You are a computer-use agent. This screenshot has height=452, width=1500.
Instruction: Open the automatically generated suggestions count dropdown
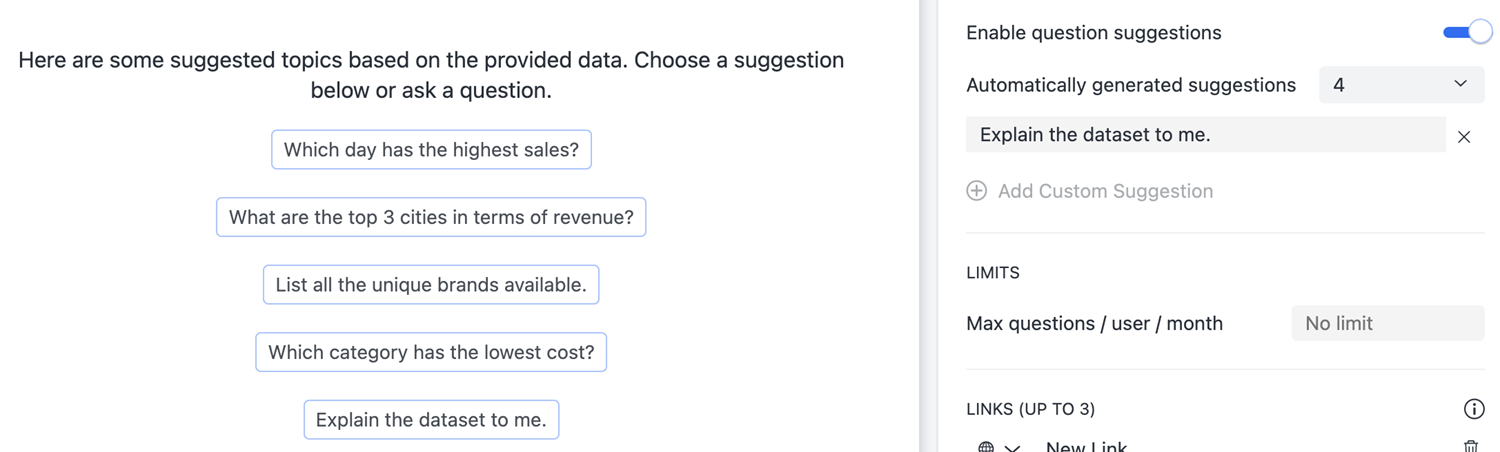[x=1401, y=85]
